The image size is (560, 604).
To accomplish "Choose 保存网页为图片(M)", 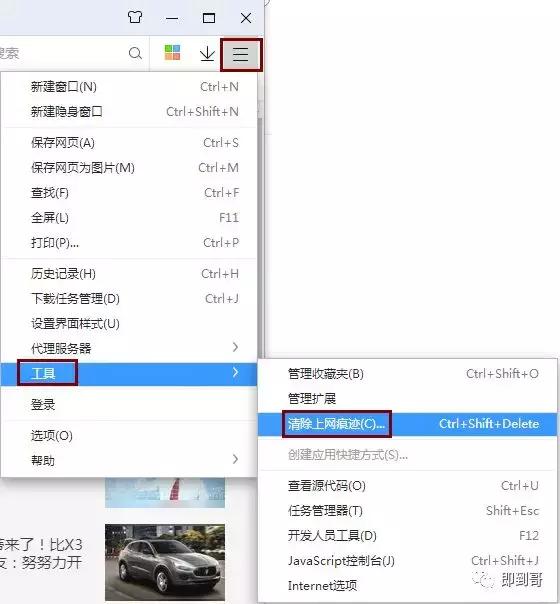I will pos(129,168).
